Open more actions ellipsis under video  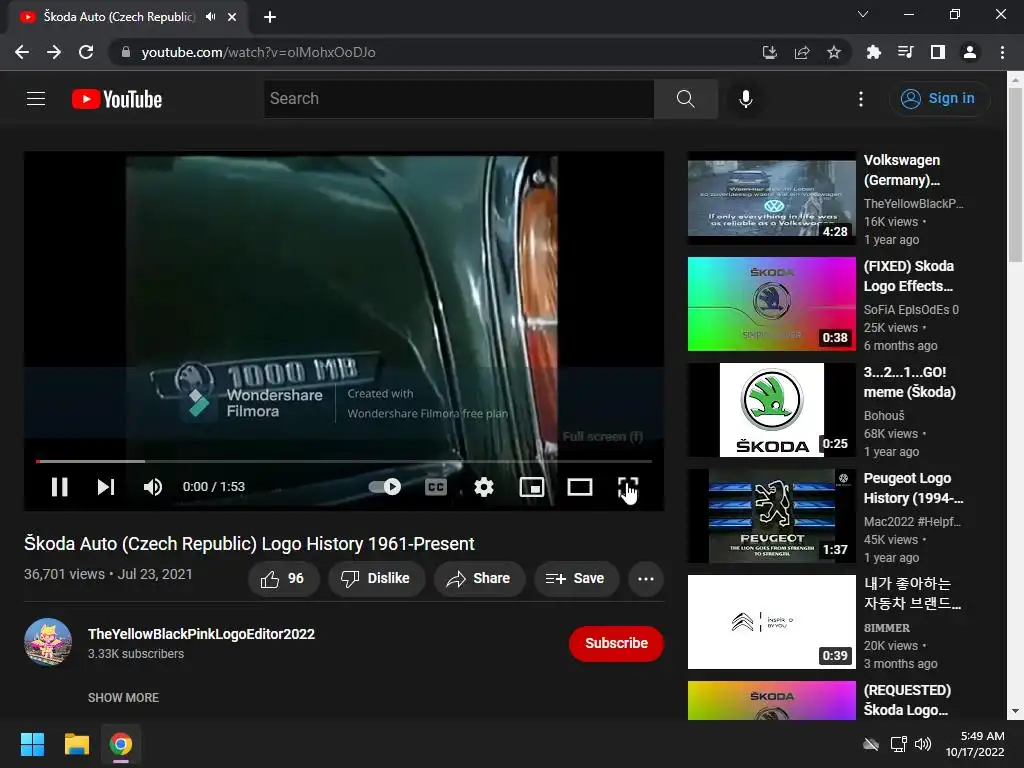coord(646,579)
